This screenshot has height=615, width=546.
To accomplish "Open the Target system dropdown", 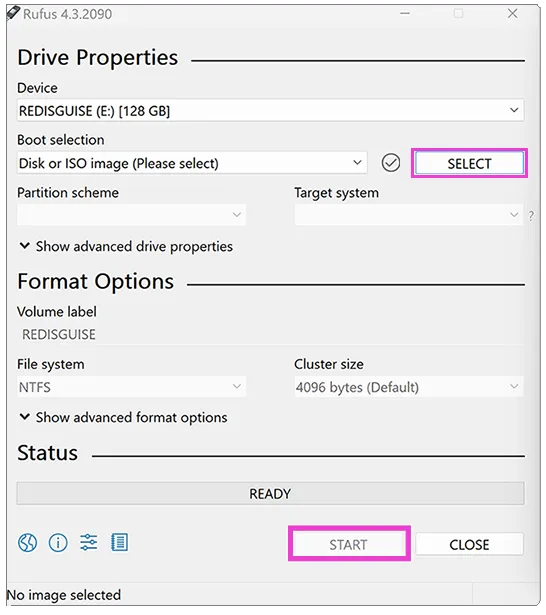I will pos(409,215).
